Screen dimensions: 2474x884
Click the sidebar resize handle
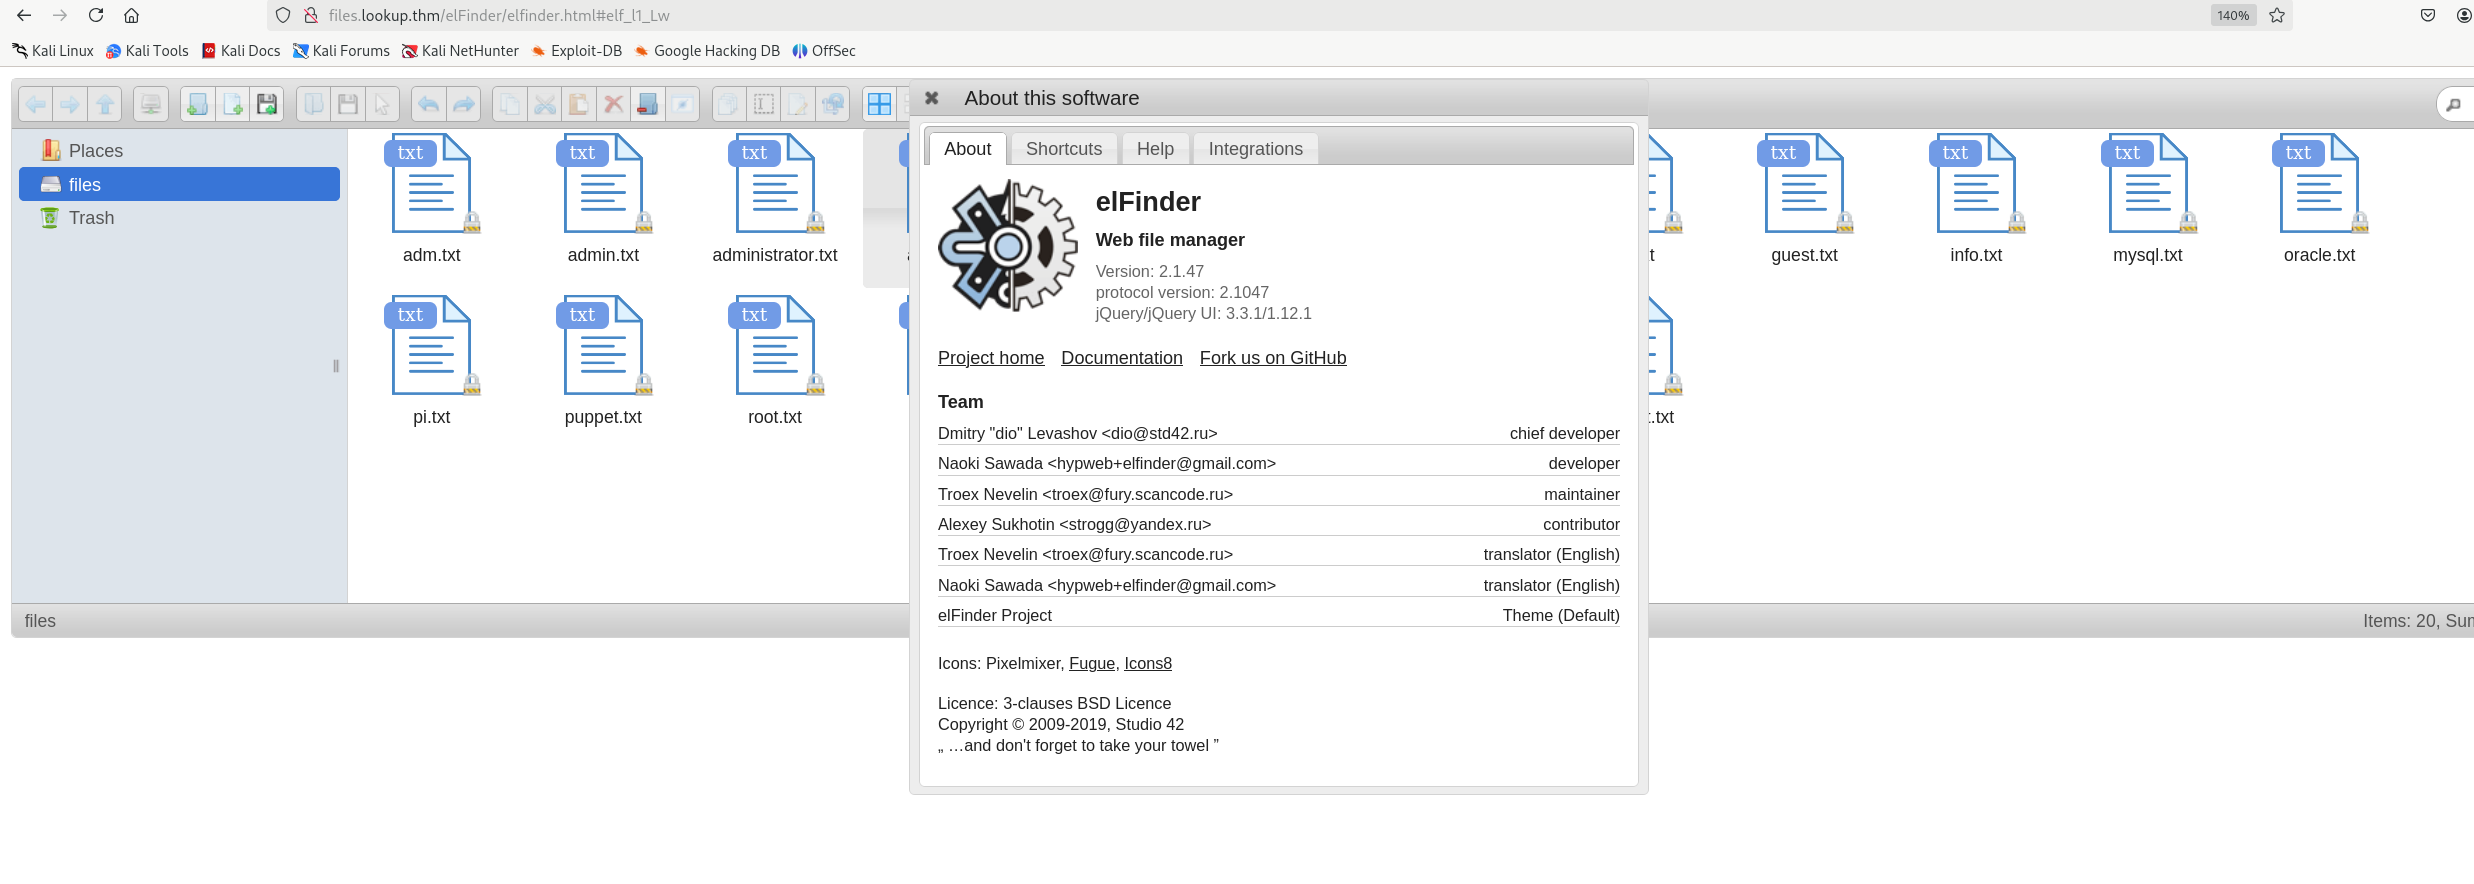(336, 366)
